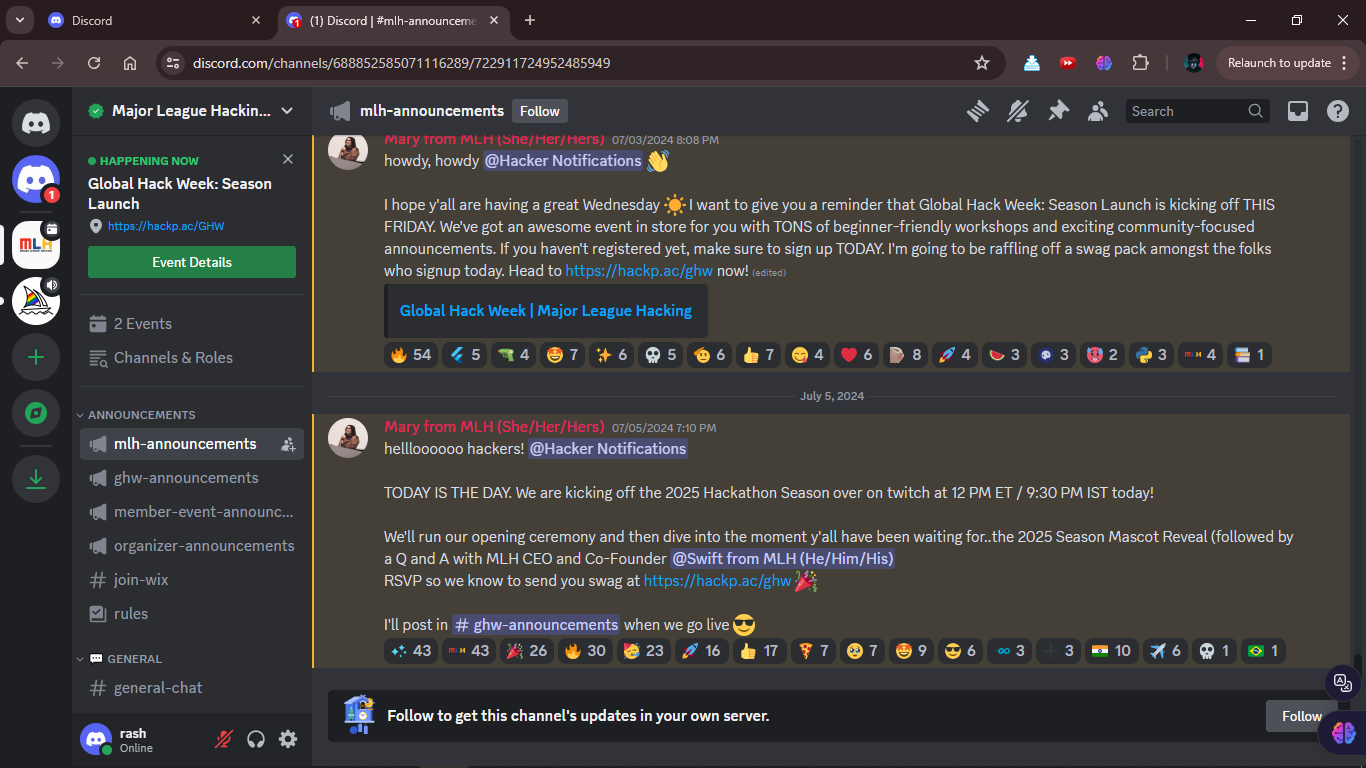
Task: Open the Discord inbox icon
Action: [x=1298, y=111]
